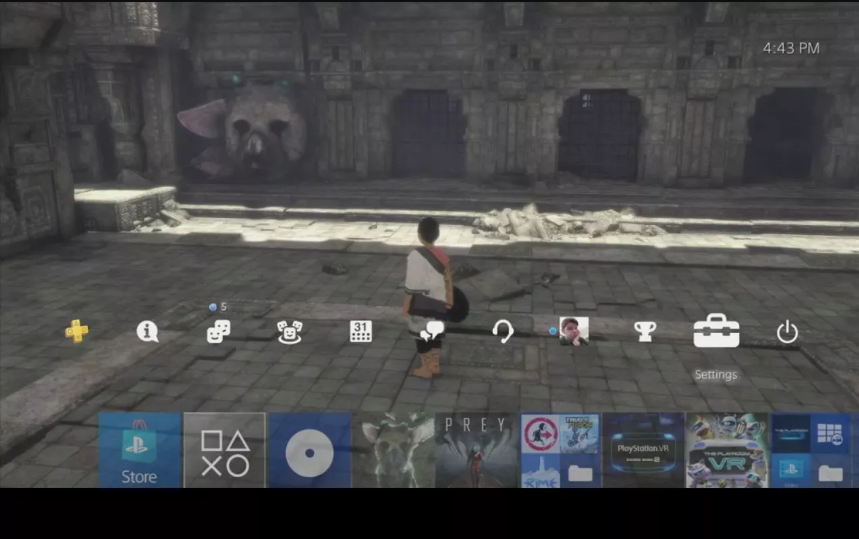Open the Settings toolbox icon
859x539 pixels.
click(x=716, y=330)
